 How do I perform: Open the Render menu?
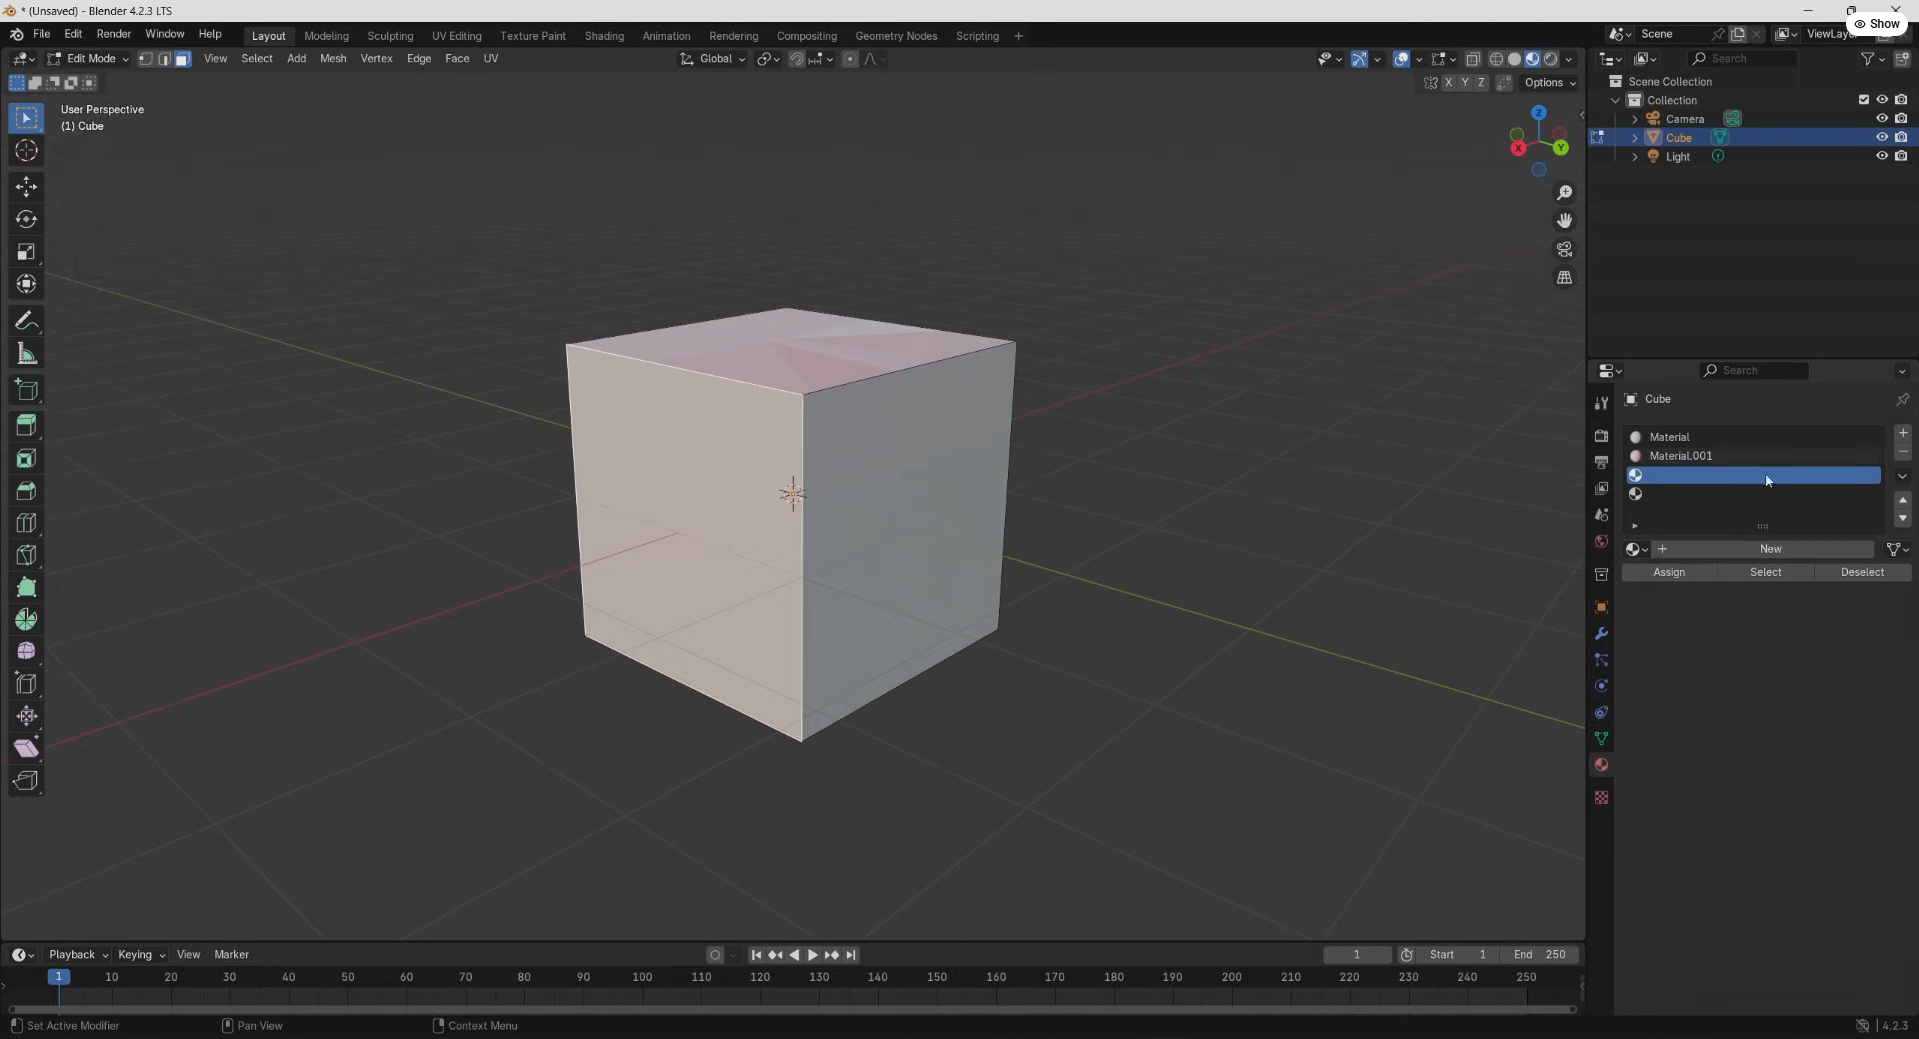pyautogui.click(x=113, y=34)
